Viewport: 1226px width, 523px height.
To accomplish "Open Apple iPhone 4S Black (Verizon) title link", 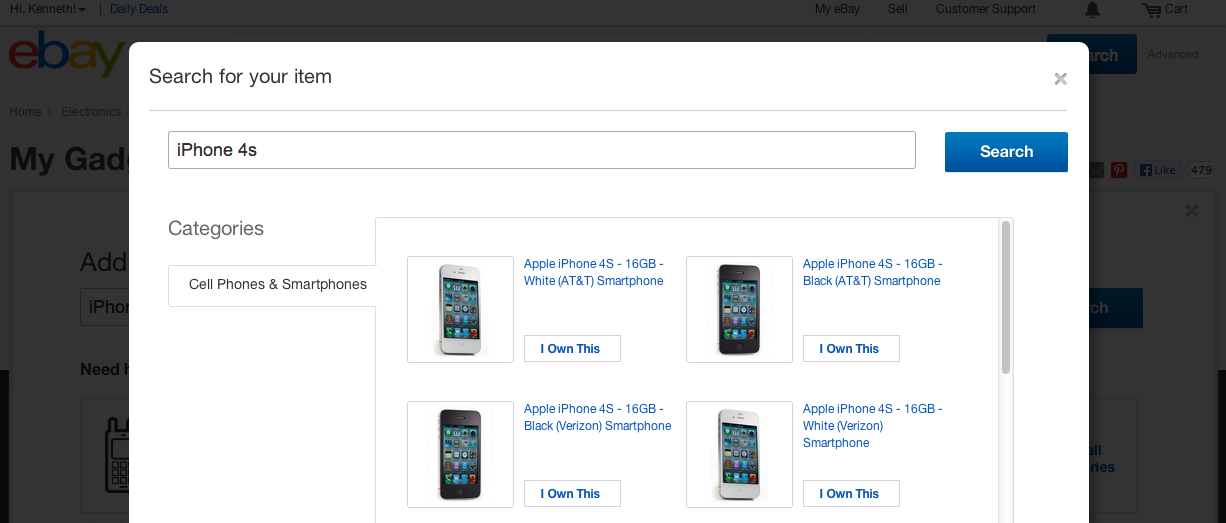I will pyautogui.click(x=598, y=418).
